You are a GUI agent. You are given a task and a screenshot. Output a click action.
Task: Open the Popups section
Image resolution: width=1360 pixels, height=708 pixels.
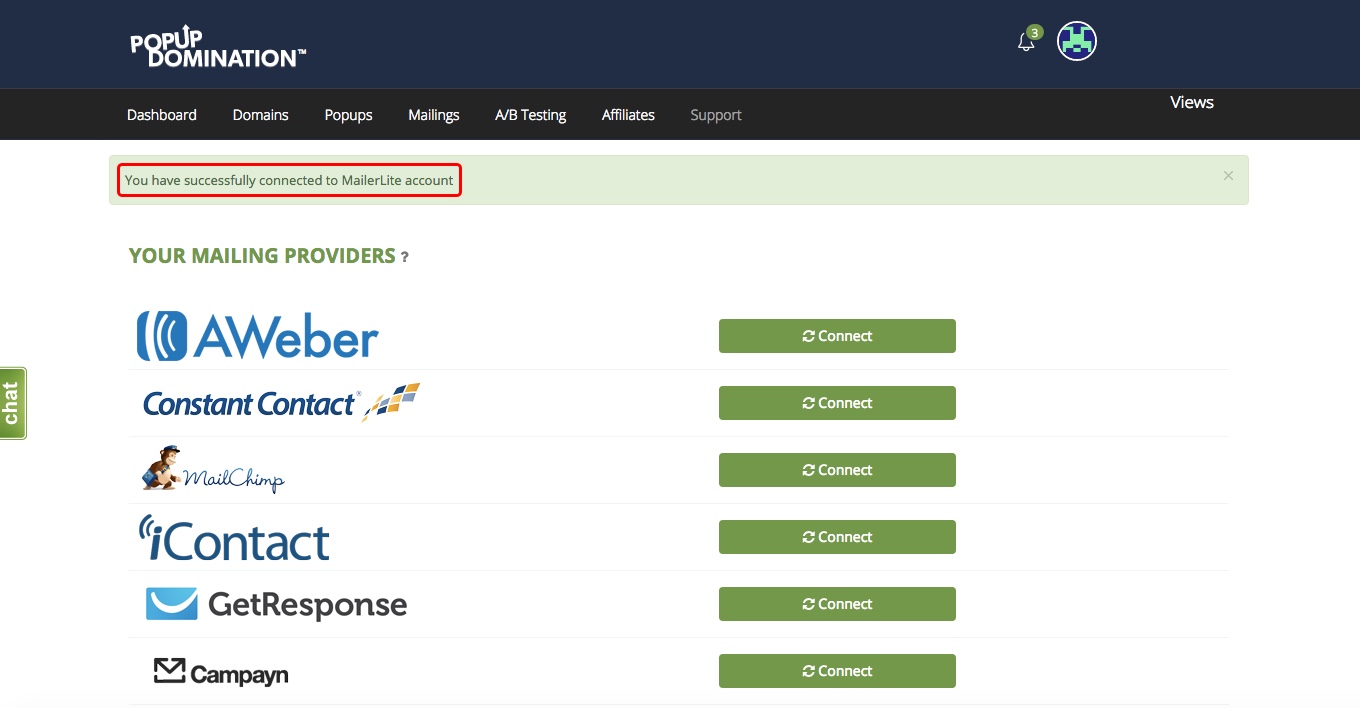pyautogui.click(x=348, y=115)
